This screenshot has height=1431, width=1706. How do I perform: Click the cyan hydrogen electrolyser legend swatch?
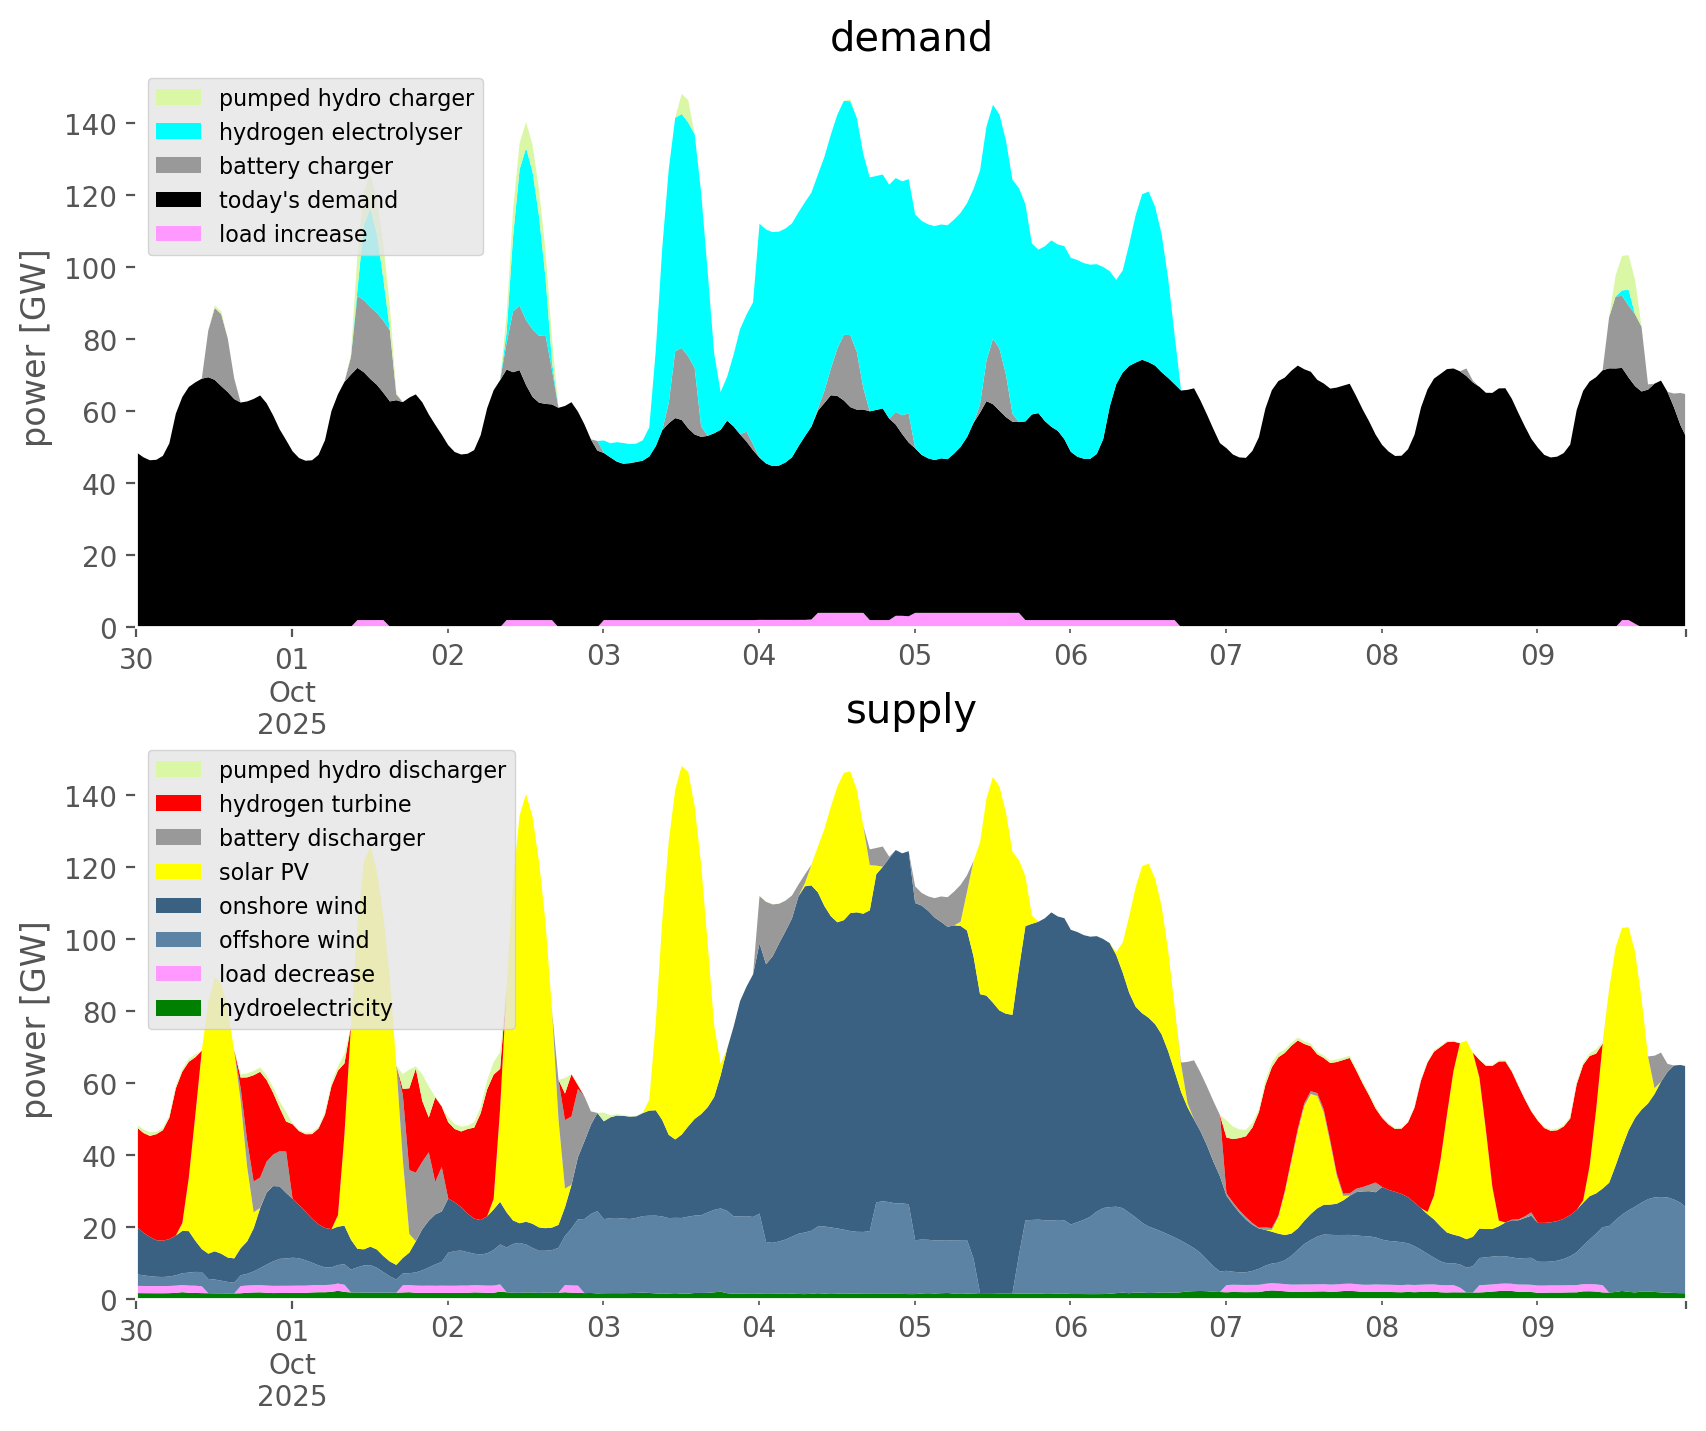pyautogui.click(x=179, y=132)
